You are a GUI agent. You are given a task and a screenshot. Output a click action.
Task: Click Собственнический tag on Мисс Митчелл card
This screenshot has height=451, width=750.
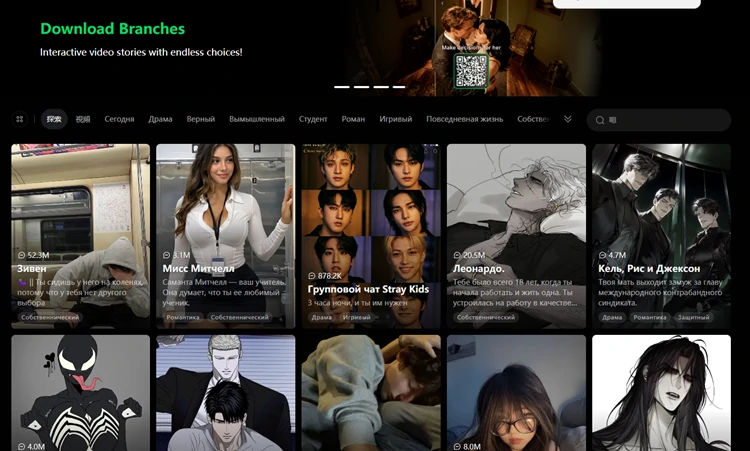239,317
